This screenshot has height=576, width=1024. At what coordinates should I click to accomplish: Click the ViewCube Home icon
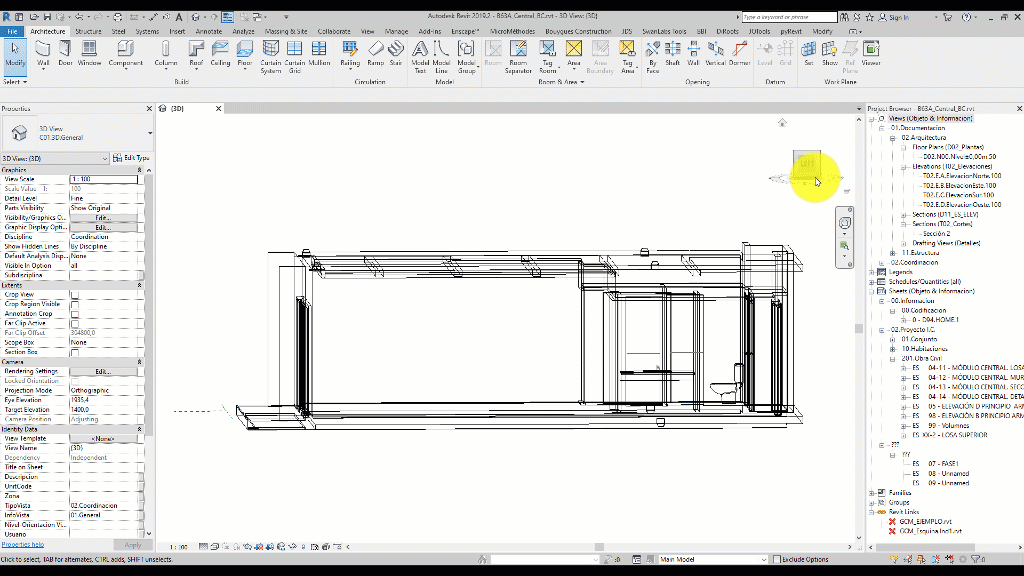pyautogui.click(x=782, y=122)
